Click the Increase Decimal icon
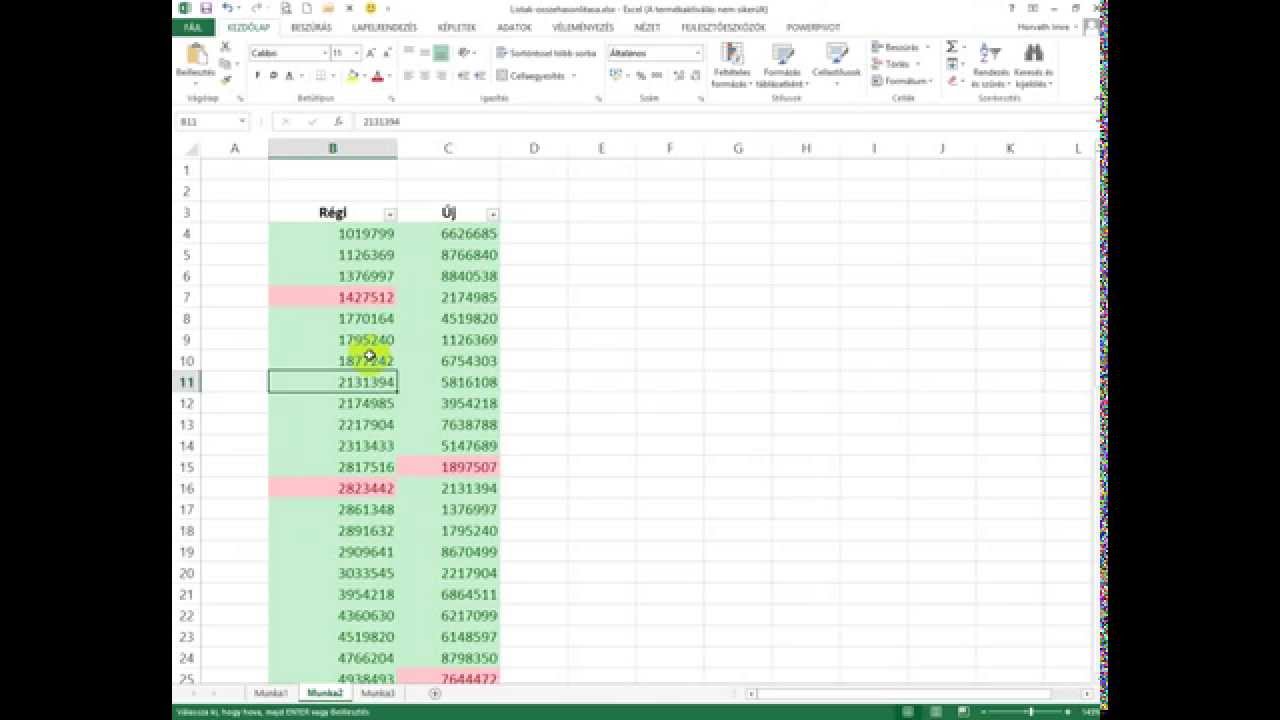Image resolution: width=1280 pixels, height=720 pixels. (679, 76)
